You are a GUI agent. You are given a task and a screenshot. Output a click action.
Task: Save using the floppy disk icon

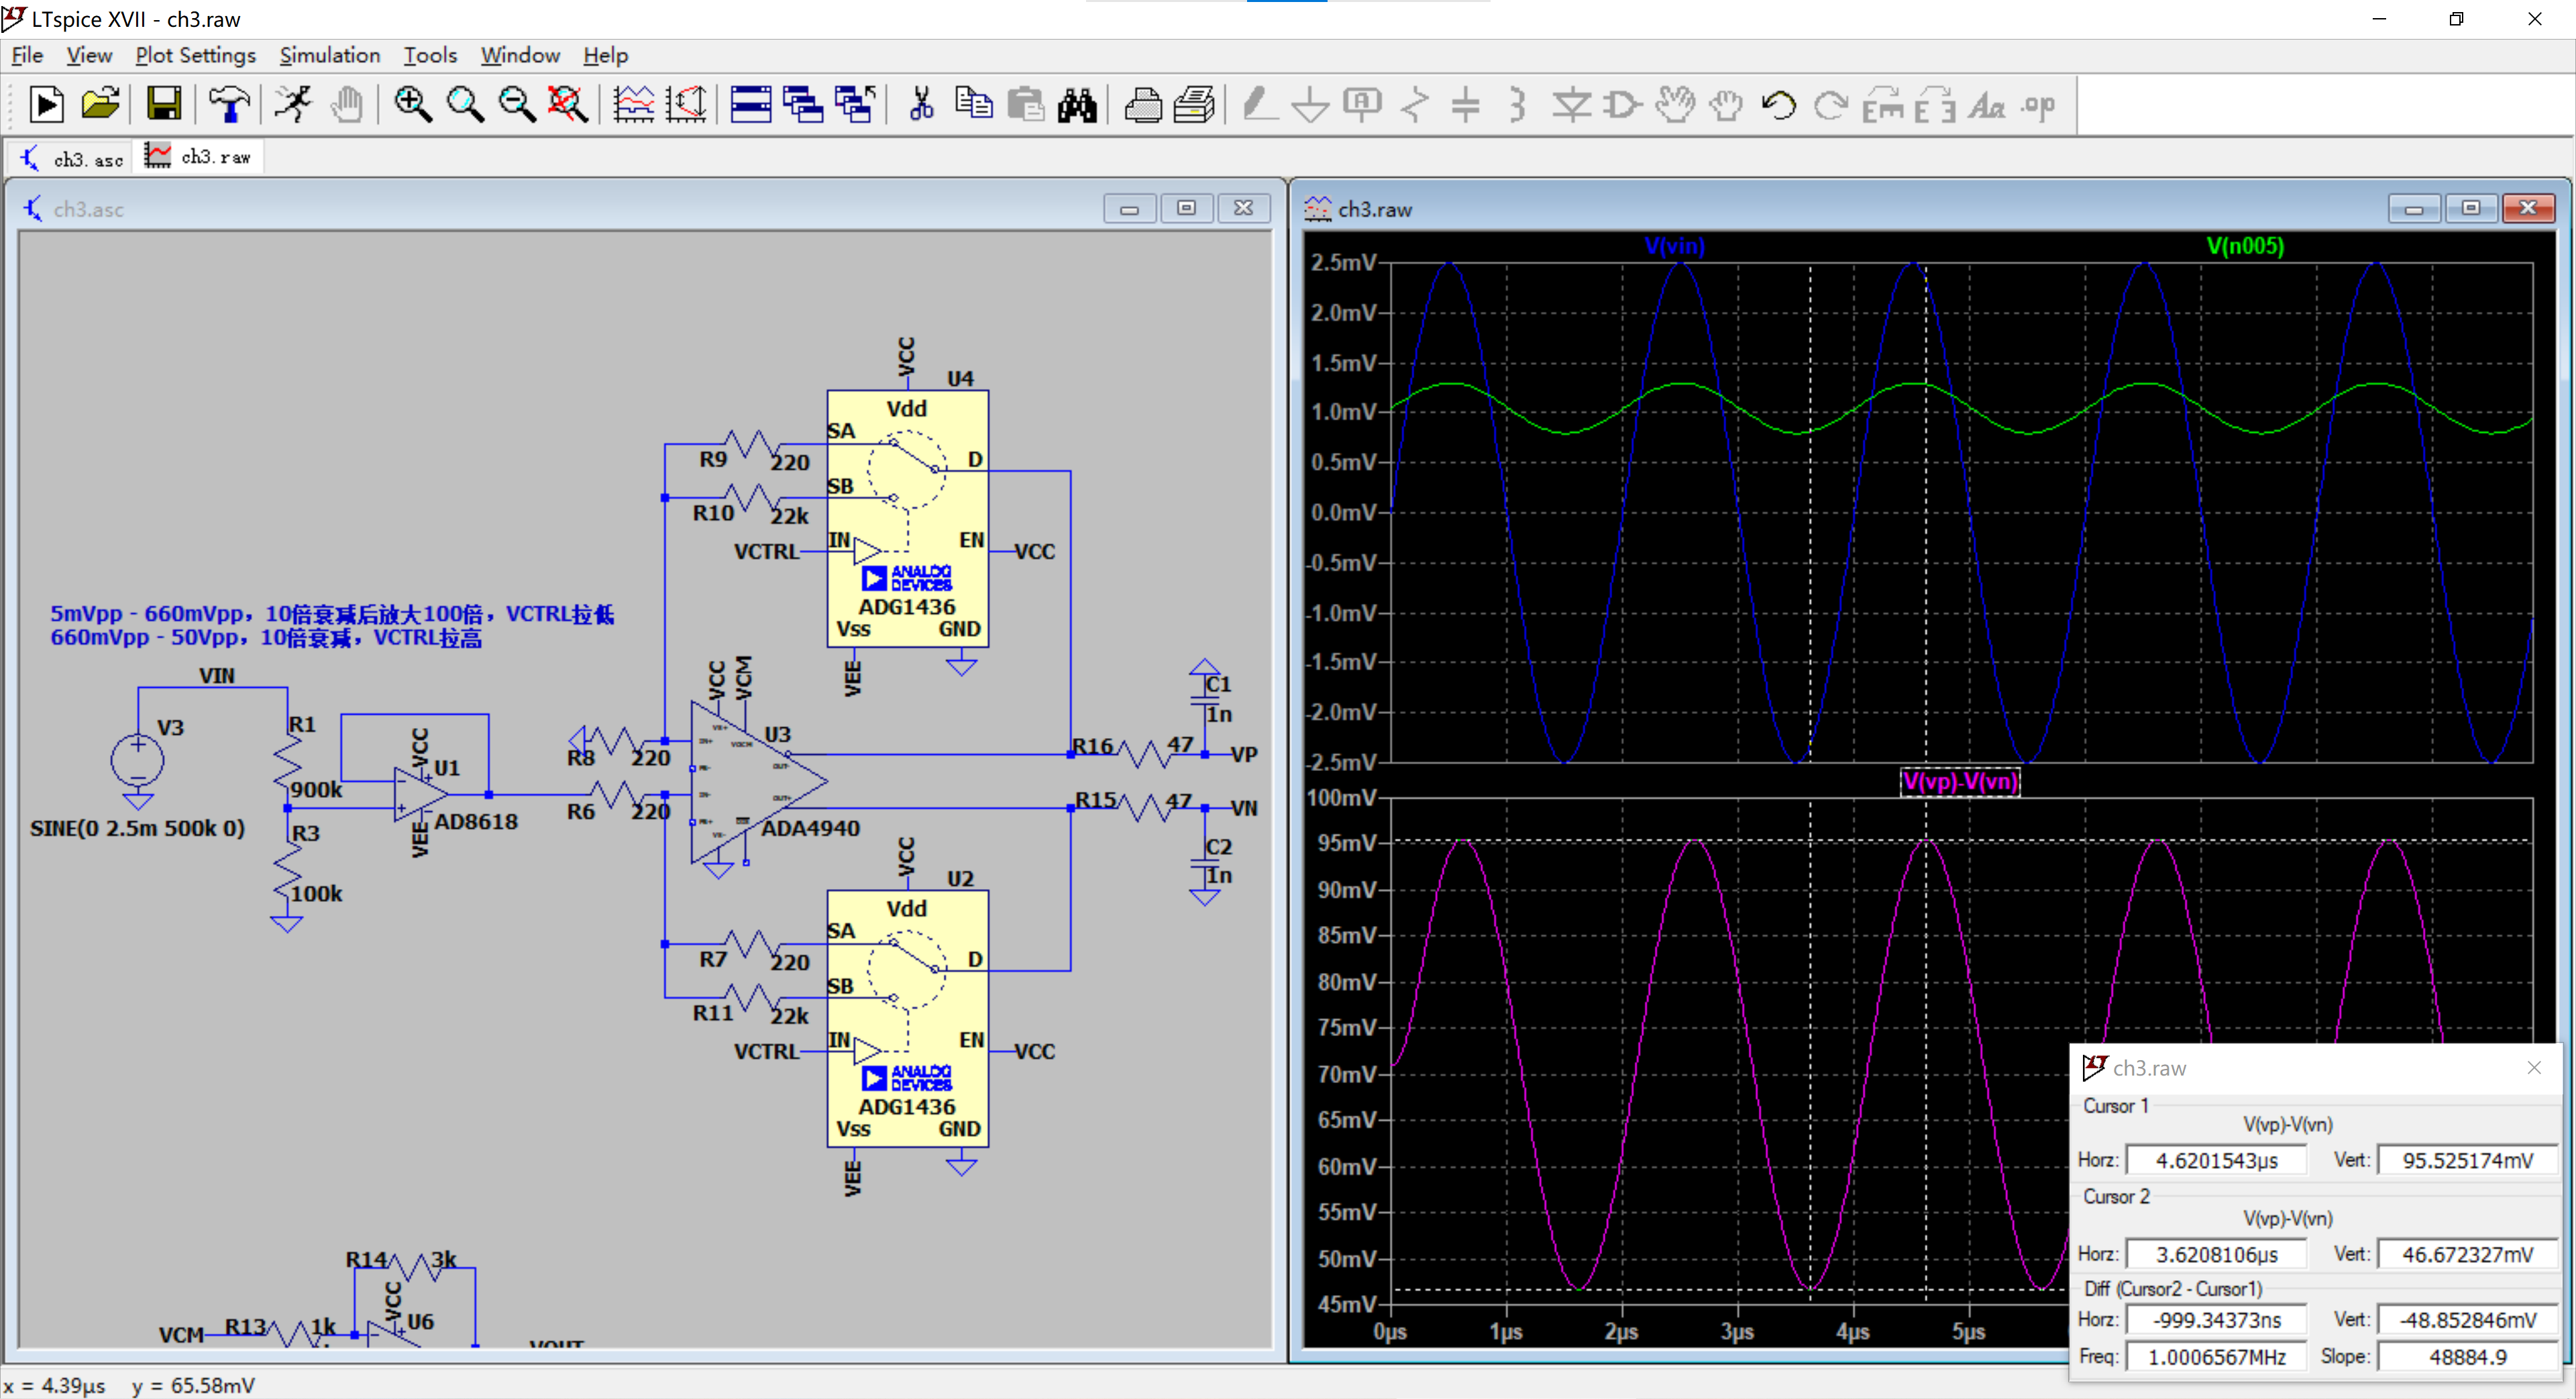[x=164, y=104]
